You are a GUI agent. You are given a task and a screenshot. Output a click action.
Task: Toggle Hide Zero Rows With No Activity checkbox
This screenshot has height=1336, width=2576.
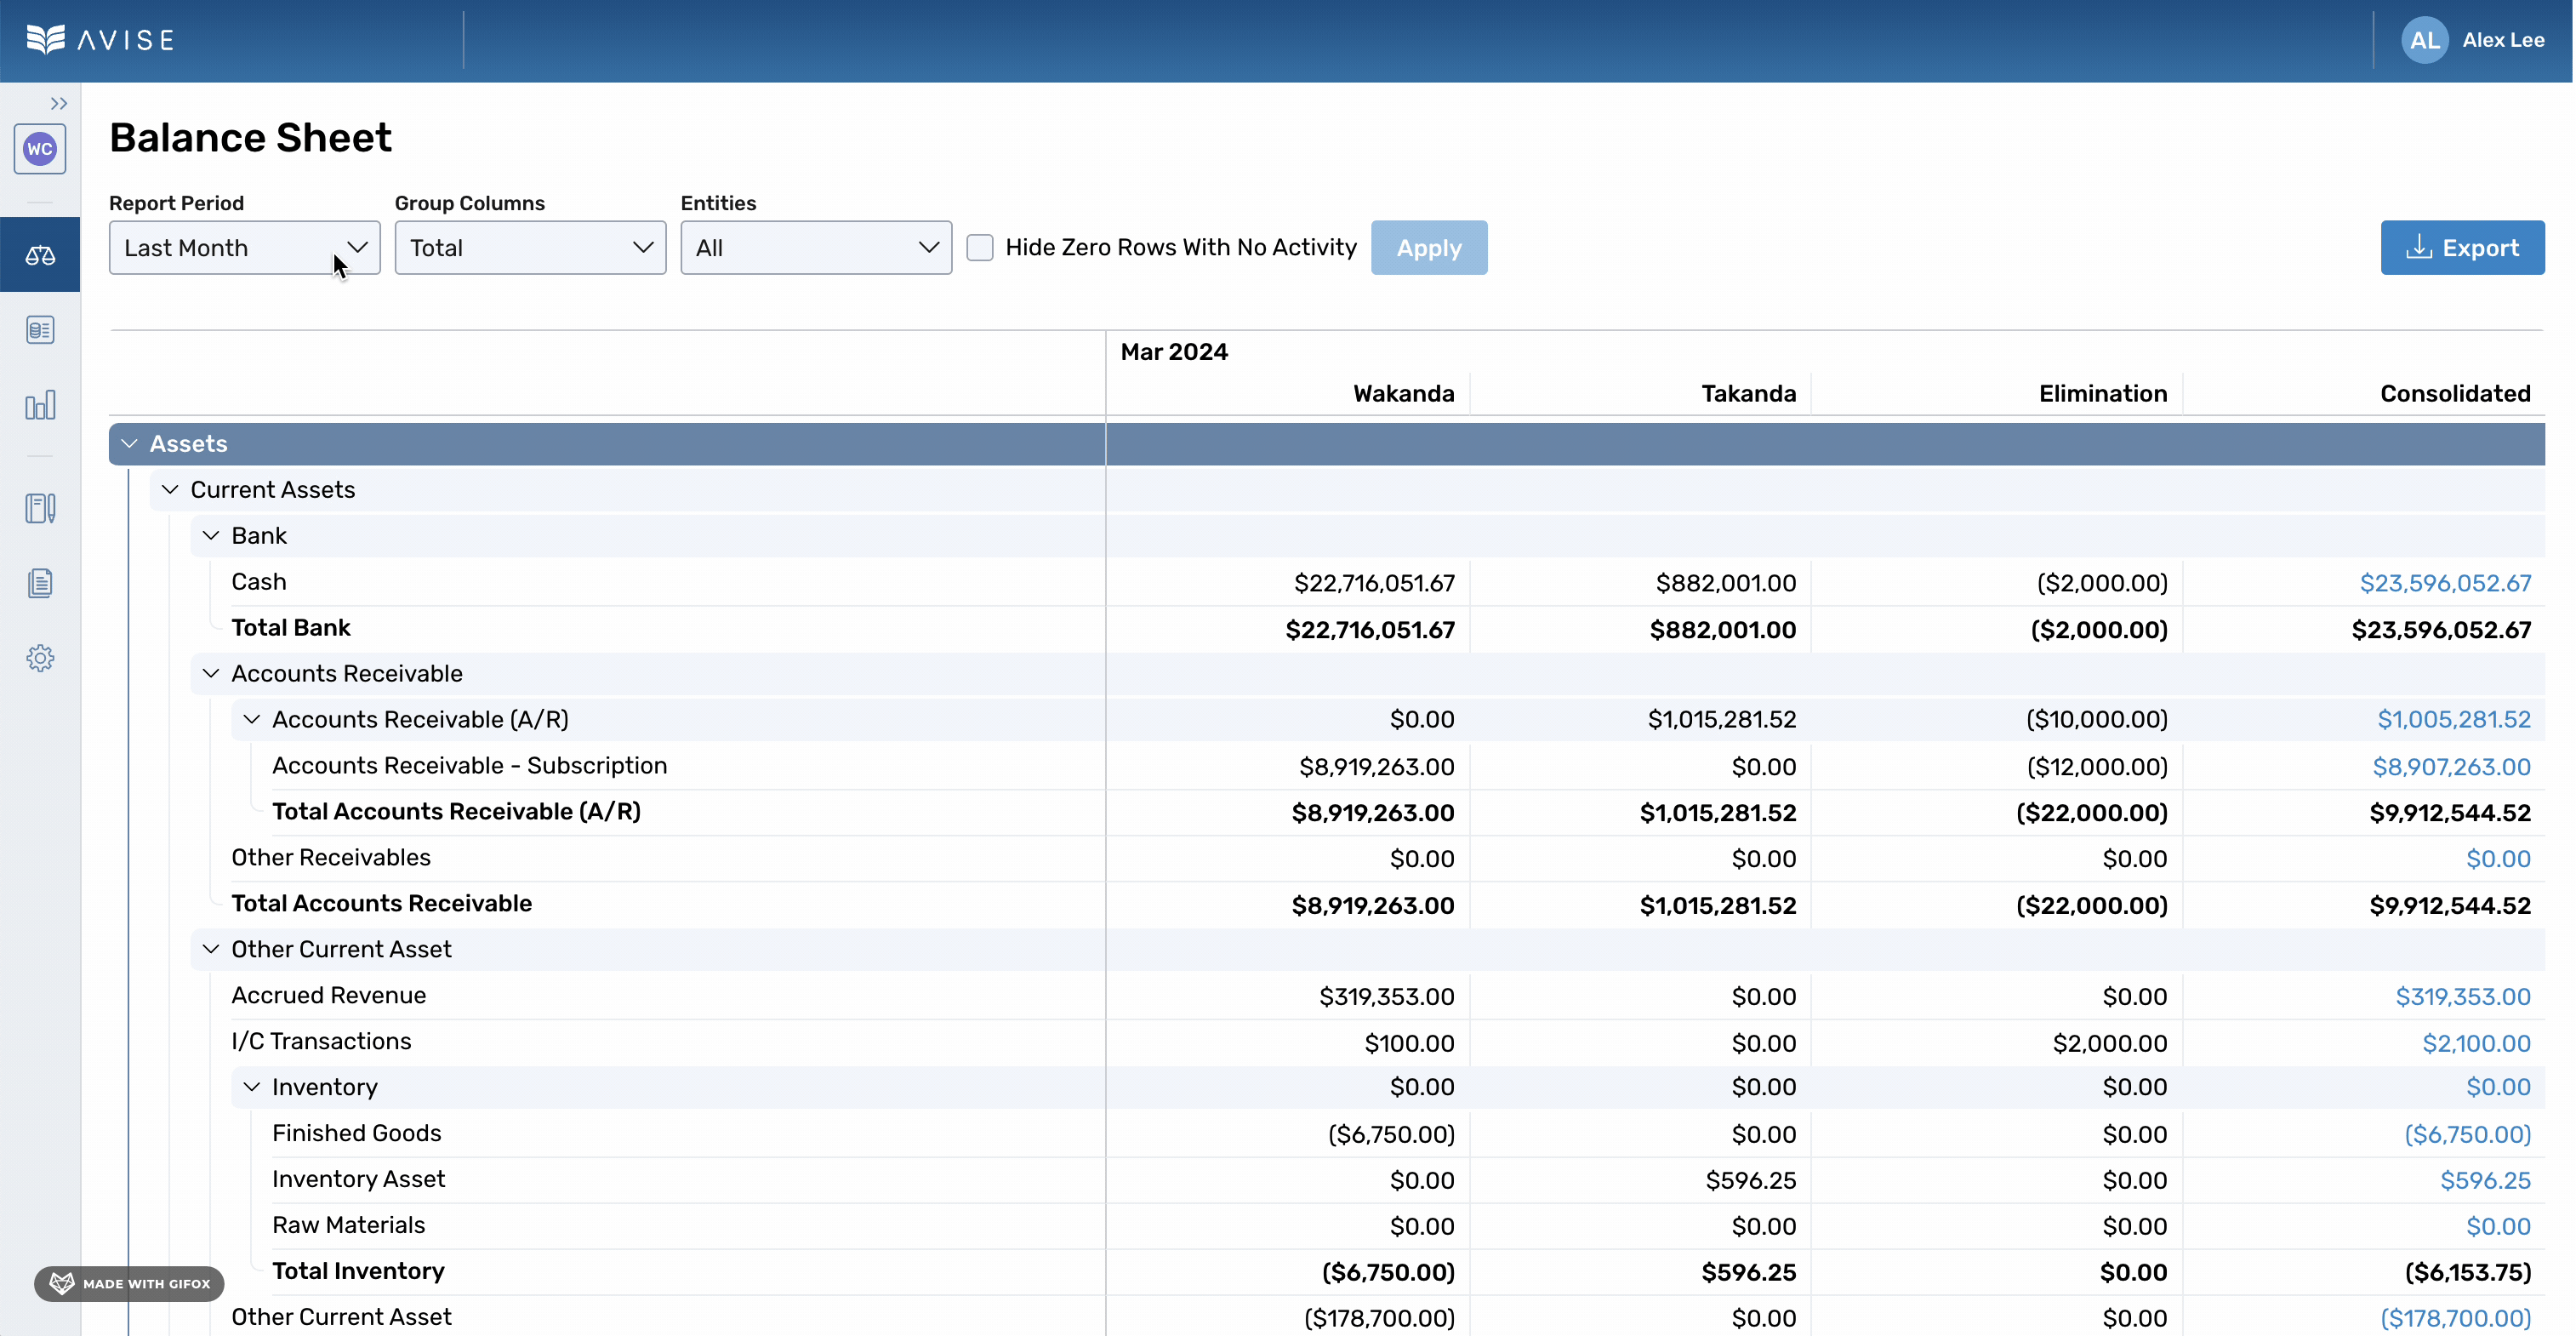pos(981,247)
